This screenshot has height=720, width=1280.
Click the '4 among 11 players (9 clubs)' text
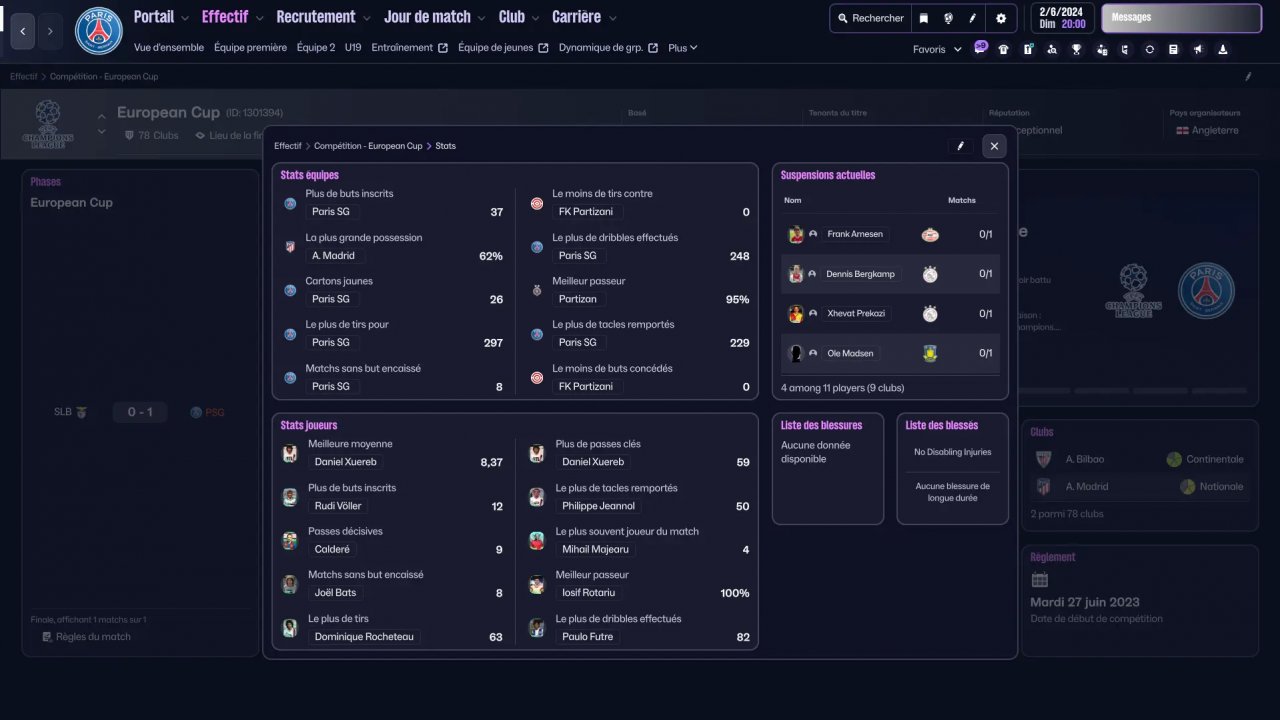[842, 388]
